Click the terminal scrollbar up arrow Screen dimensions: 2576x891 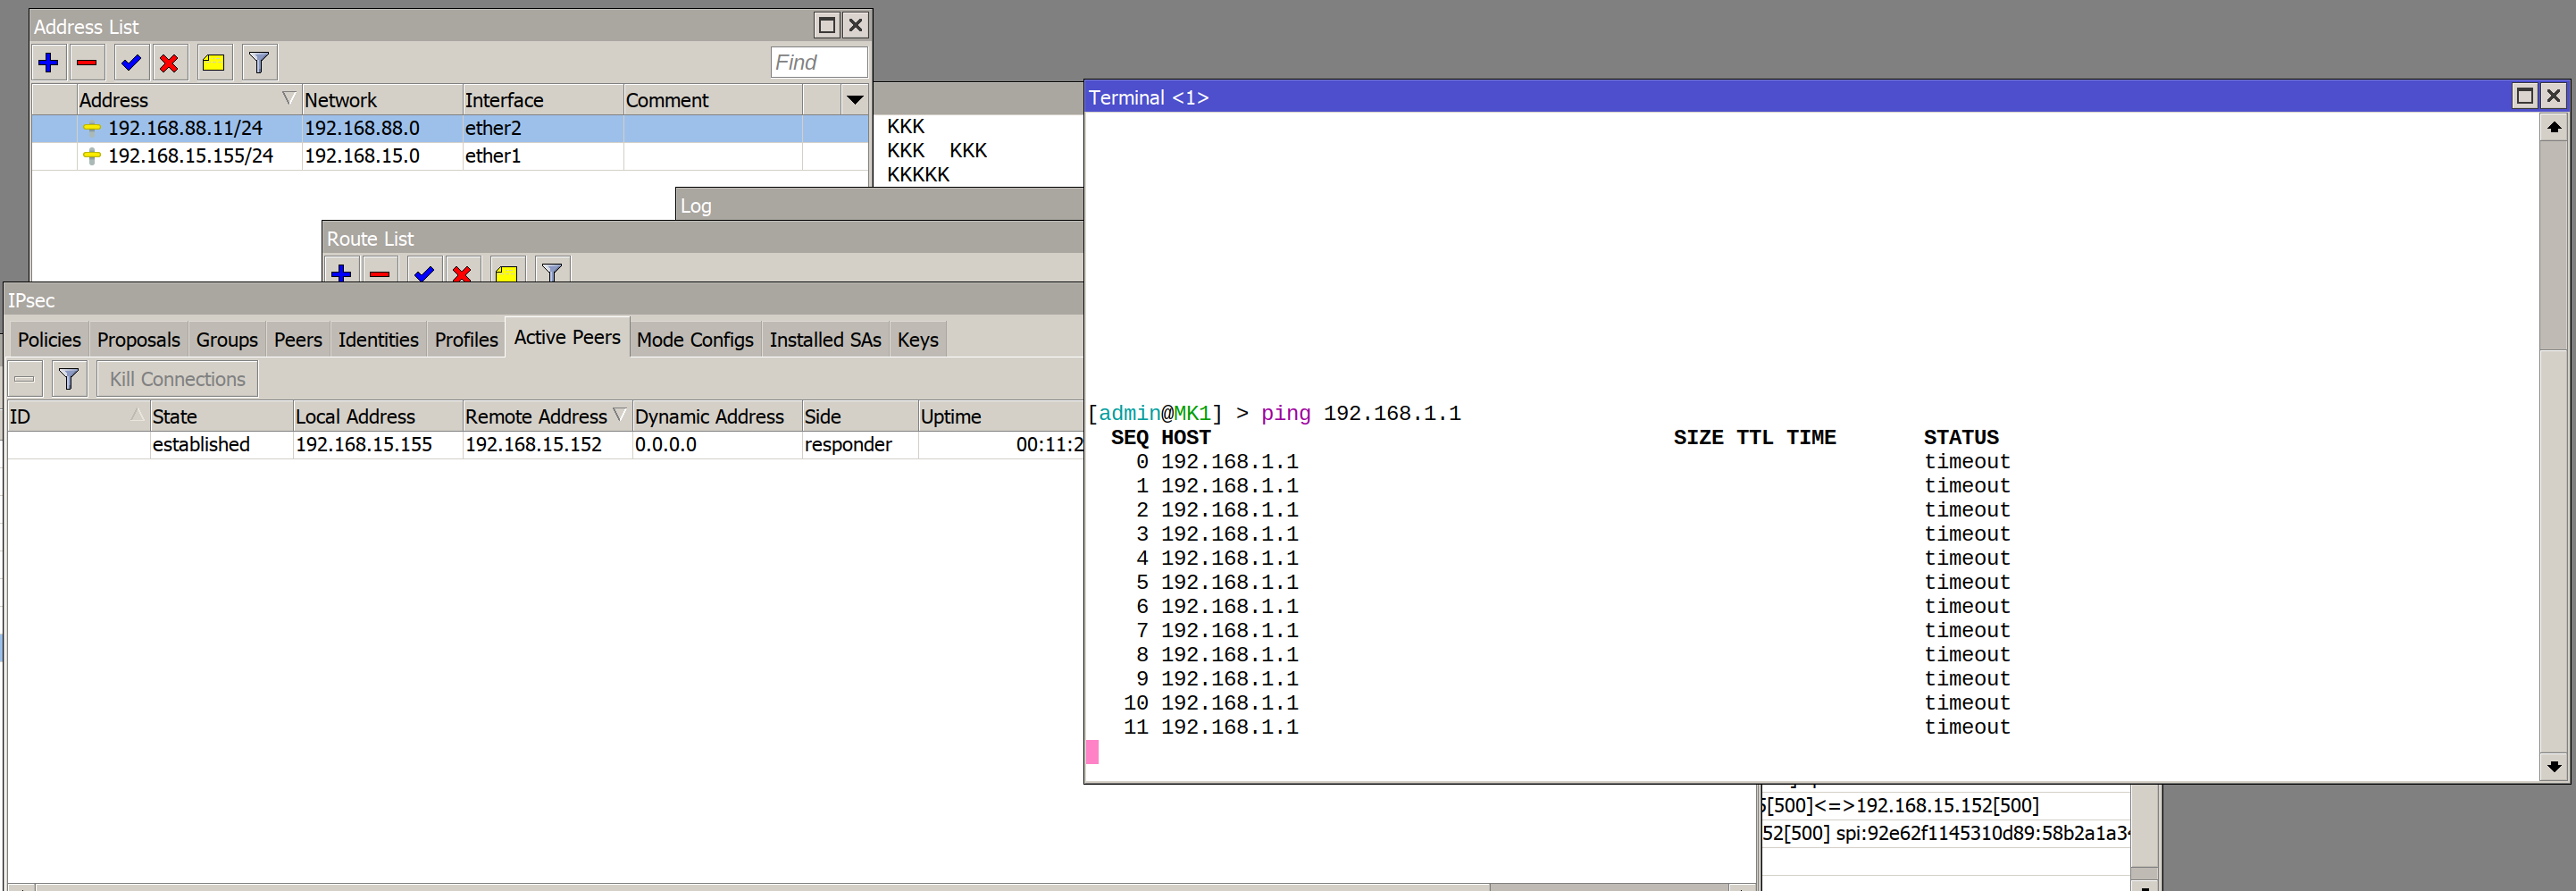(x=2554, y=127)
